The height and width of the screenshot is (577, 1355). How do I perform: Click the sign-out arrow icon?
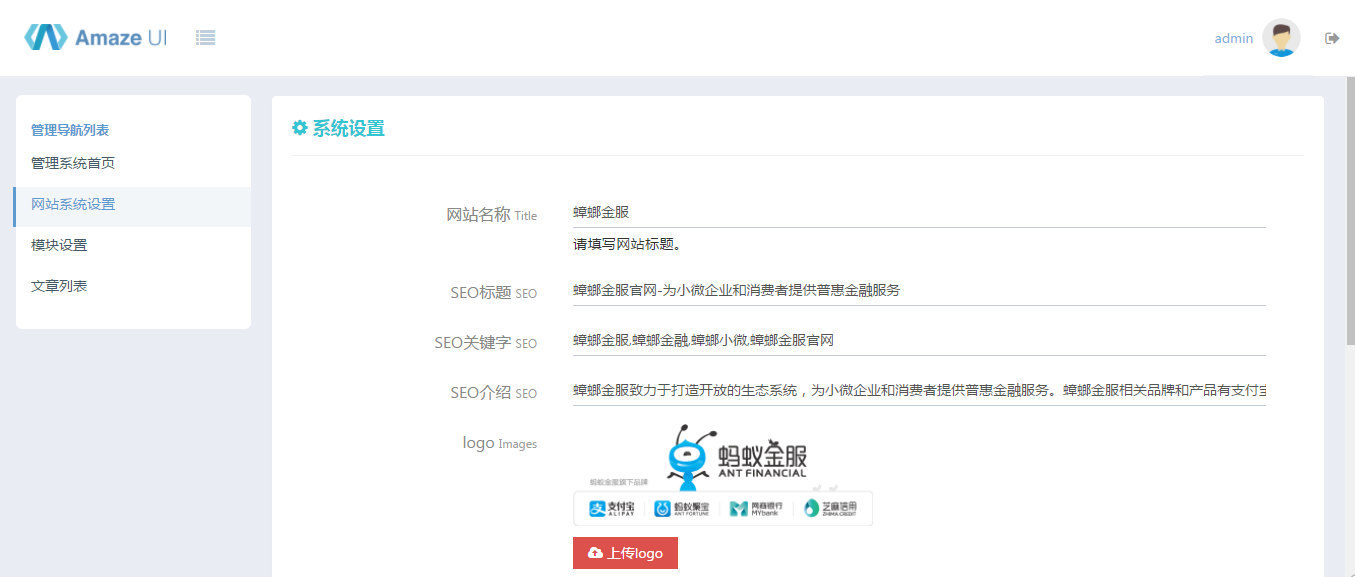(1332, 38)
